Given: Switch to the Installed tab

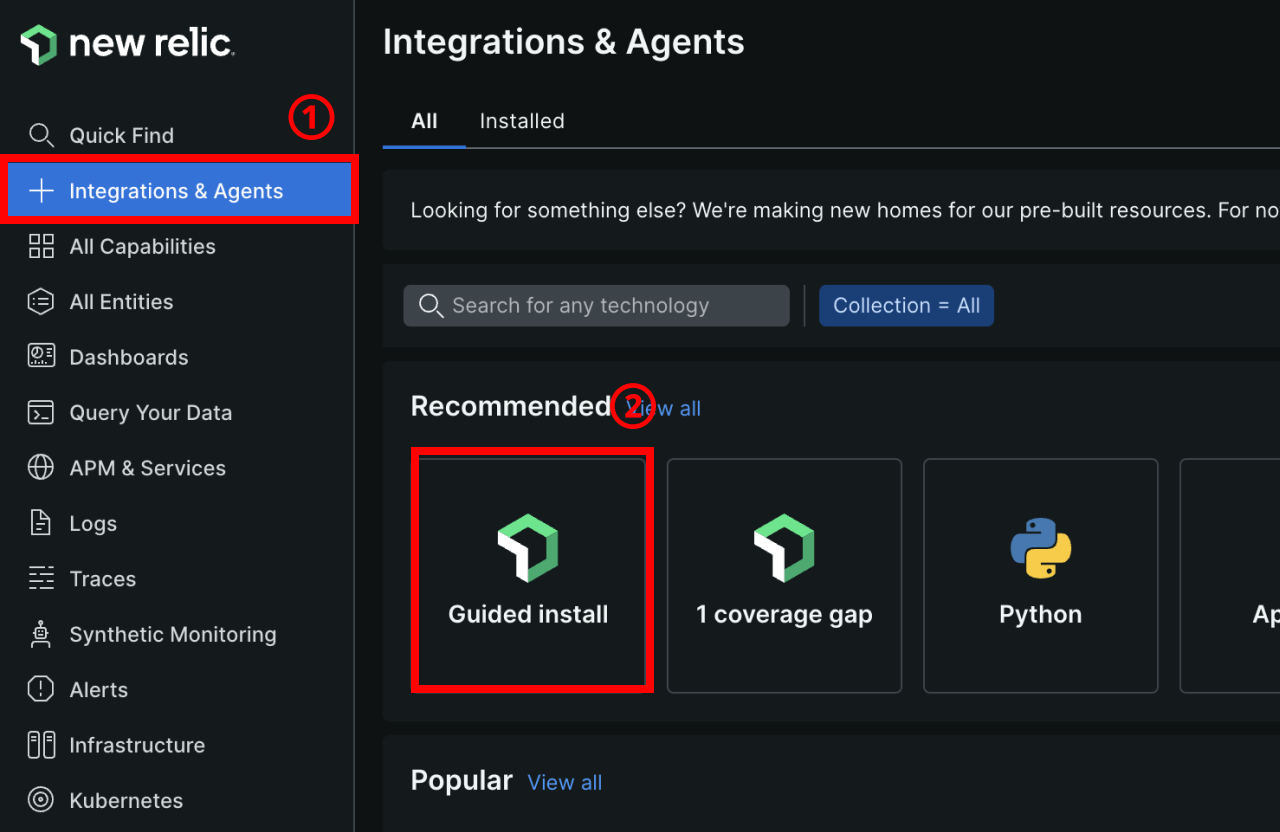Looking at the screenshot, I should [521, 120].
